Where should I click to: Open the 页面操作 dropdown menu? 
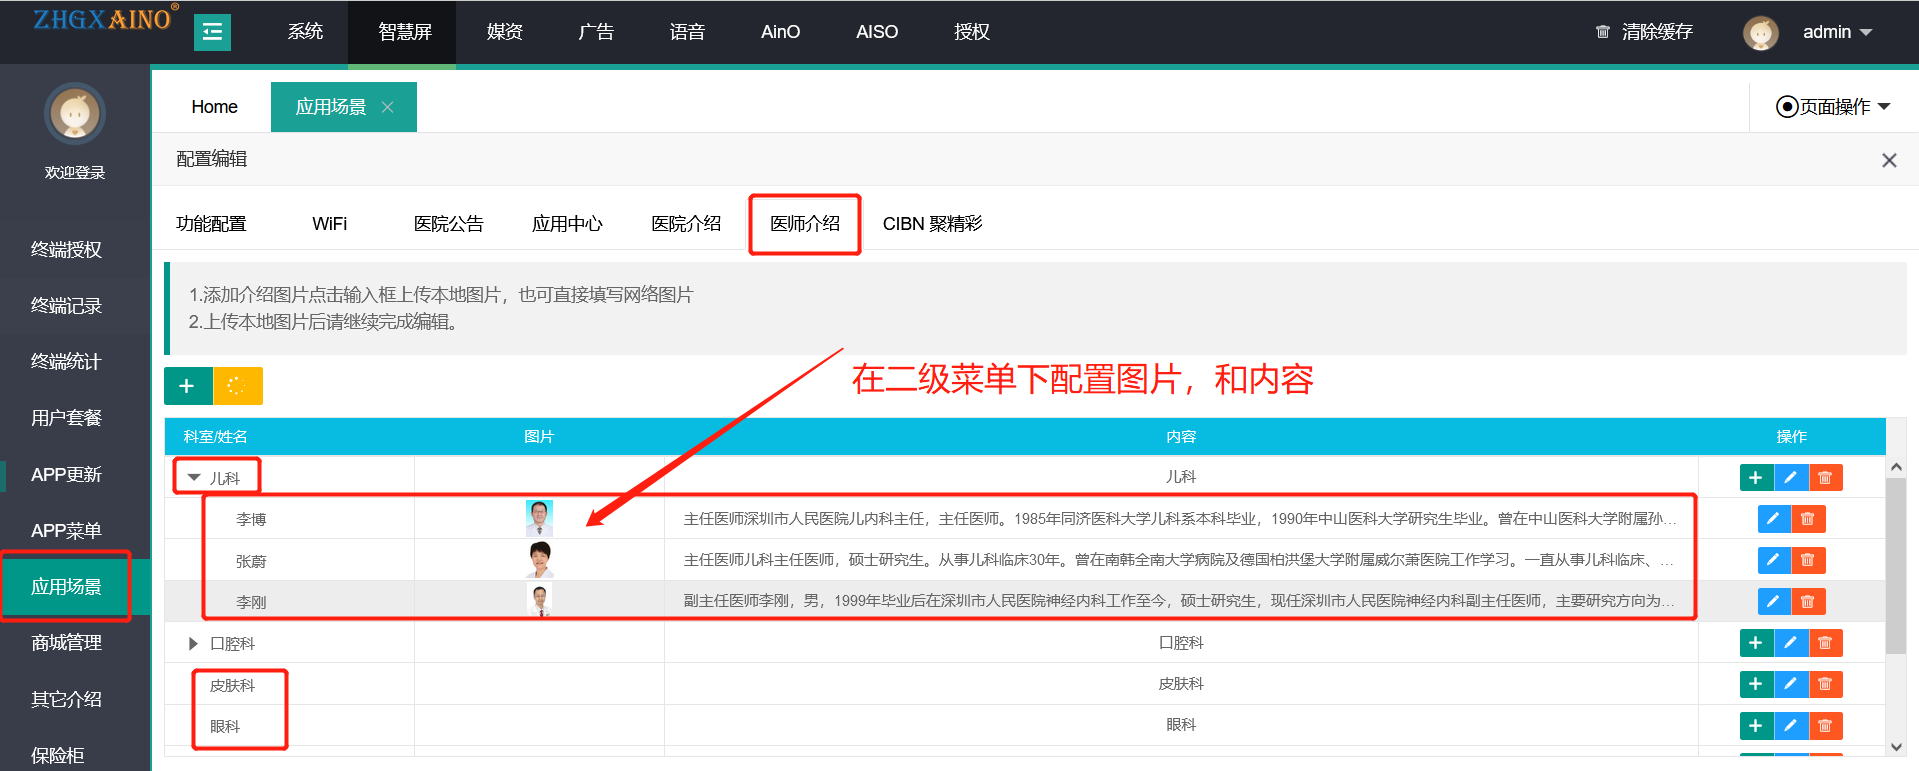[x=1833, y=107]
